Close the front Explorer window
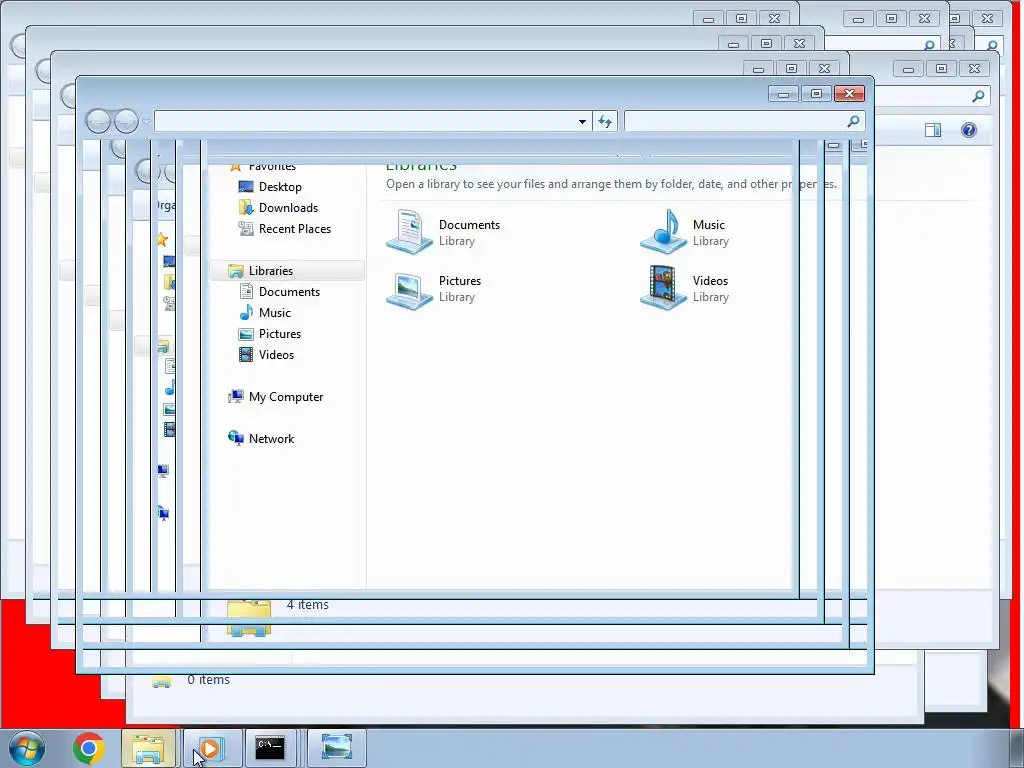Screen dimensions: 1024x768 coord(850,94)
